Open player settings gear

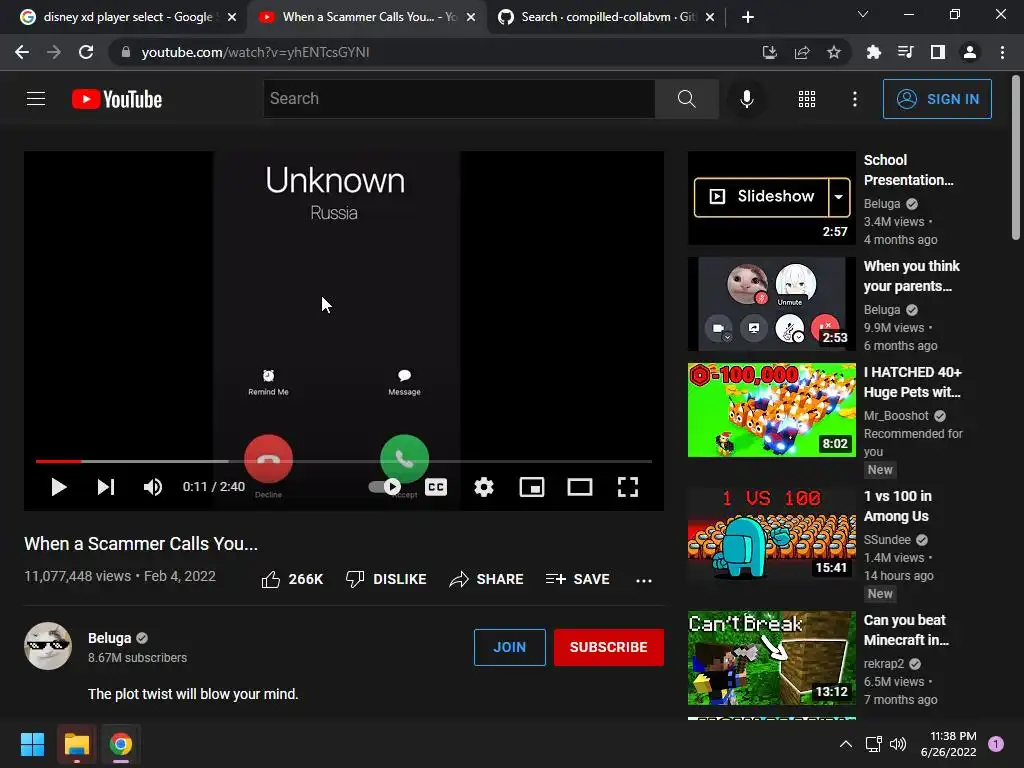484,487
